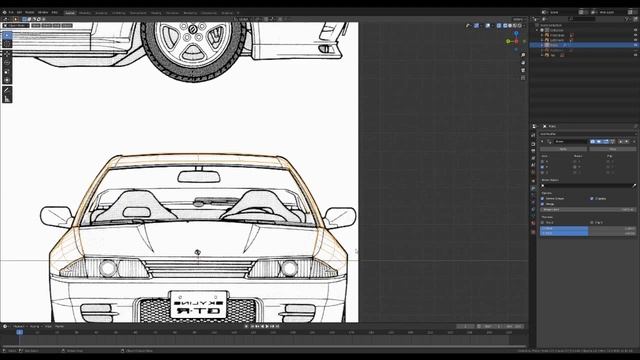The height and width of the screenshot is (360, 640).
Task: Toggle the Clipping checkbox
Action: tap(591, 198)
